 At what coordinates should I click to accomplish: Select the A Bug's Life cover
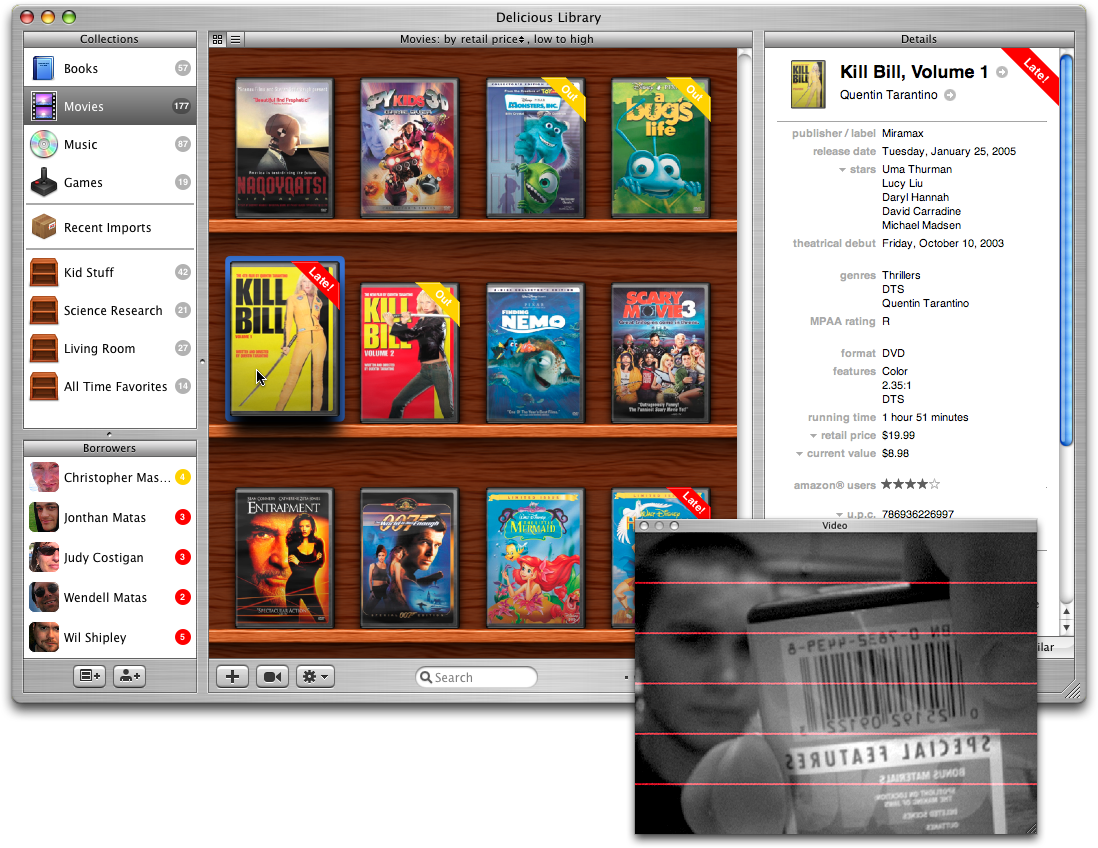pos(660,148)
